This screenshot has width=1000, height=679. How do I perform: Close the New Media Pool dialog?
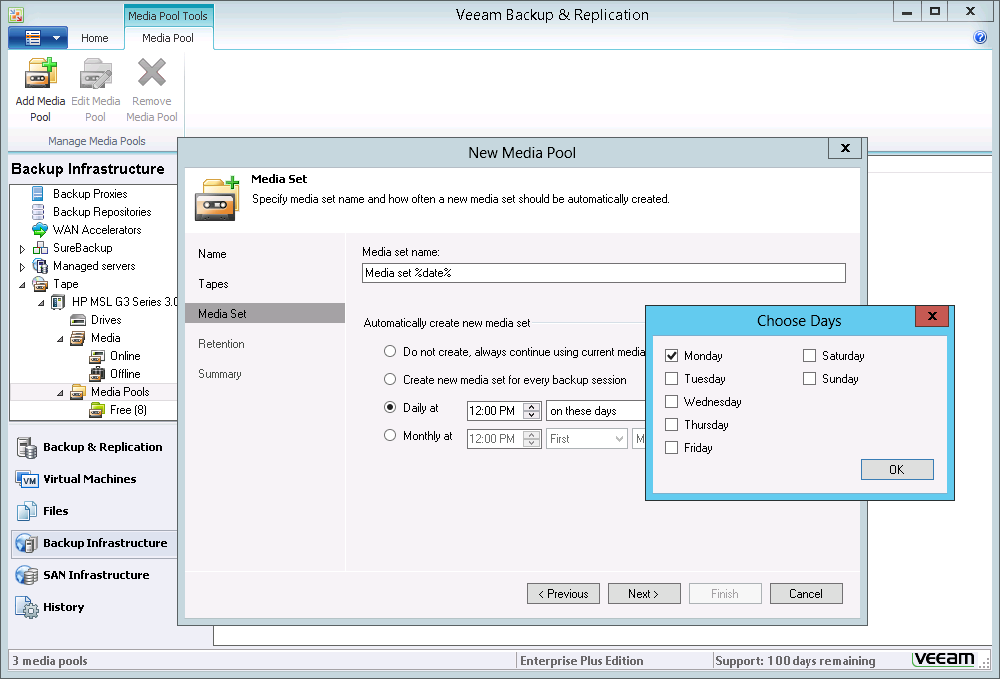click(x=845, y=148)
